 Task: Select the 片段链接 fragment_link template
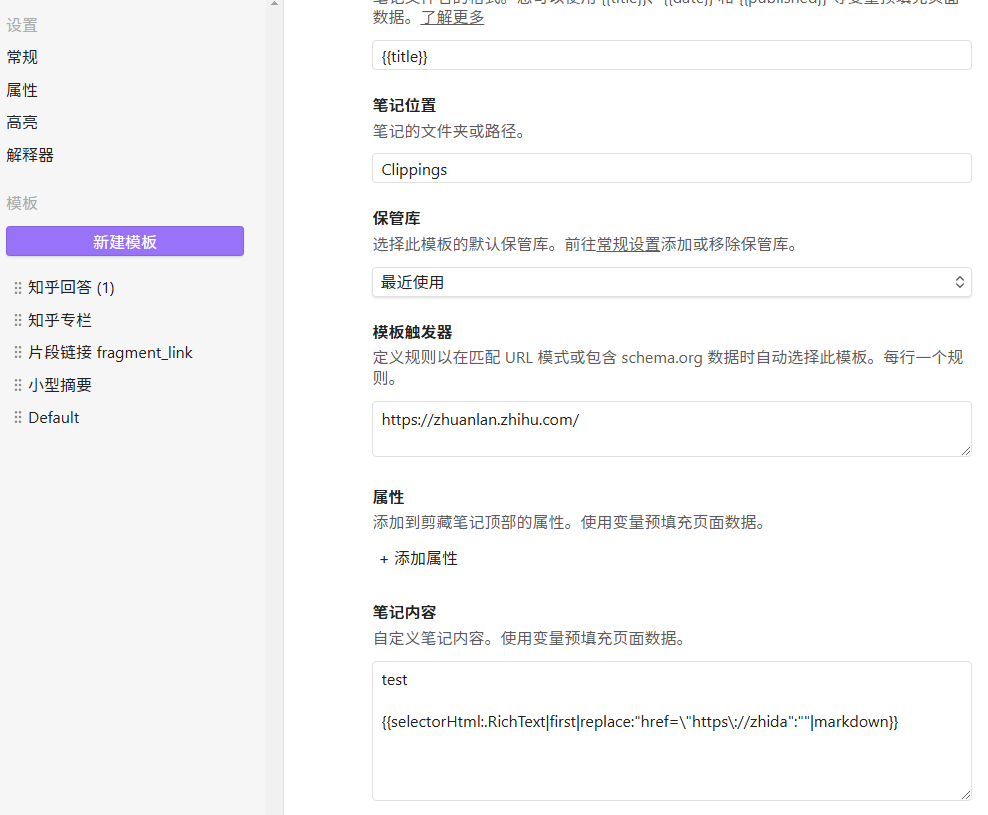pyautogui.click(x=110, y=352)
